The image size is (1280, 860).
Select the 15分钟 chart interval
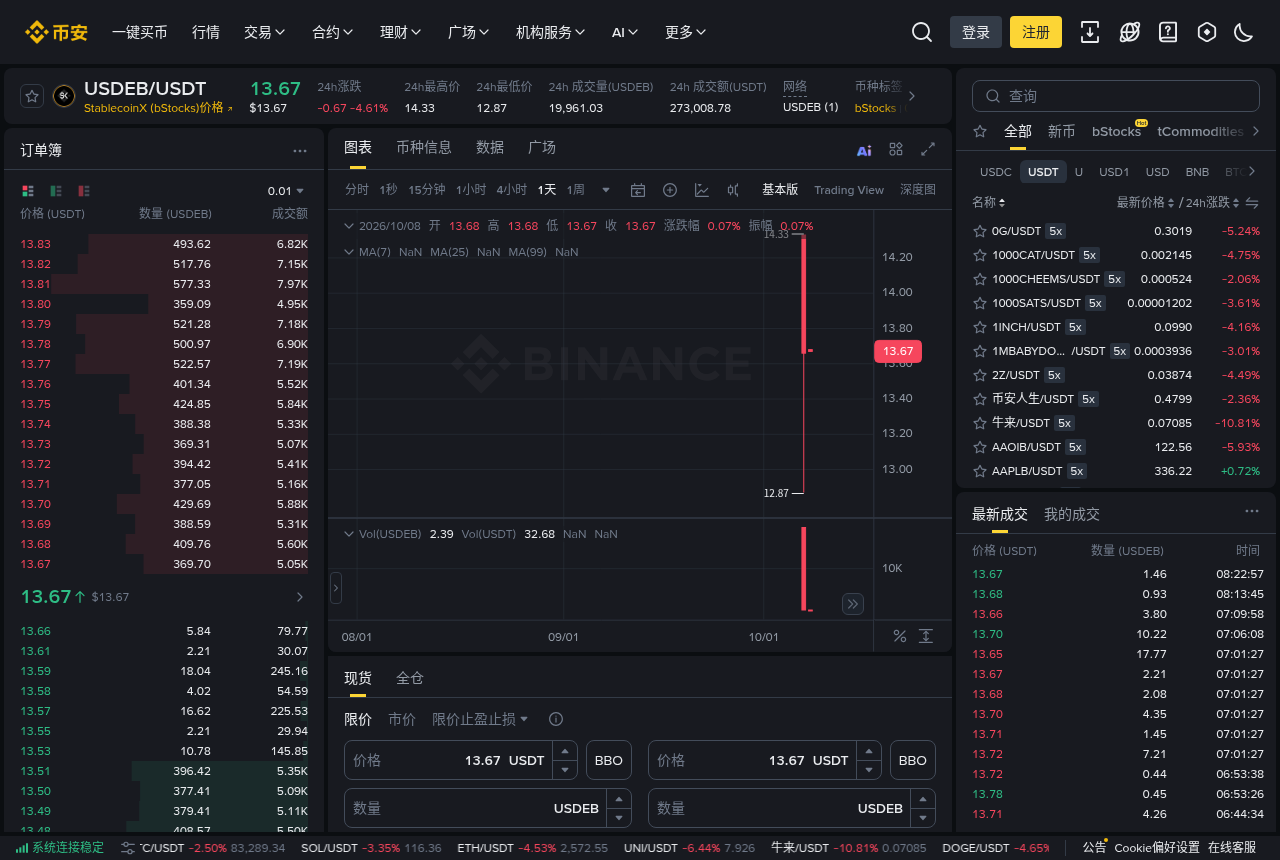pyautogui.click(x=427, y=190)
